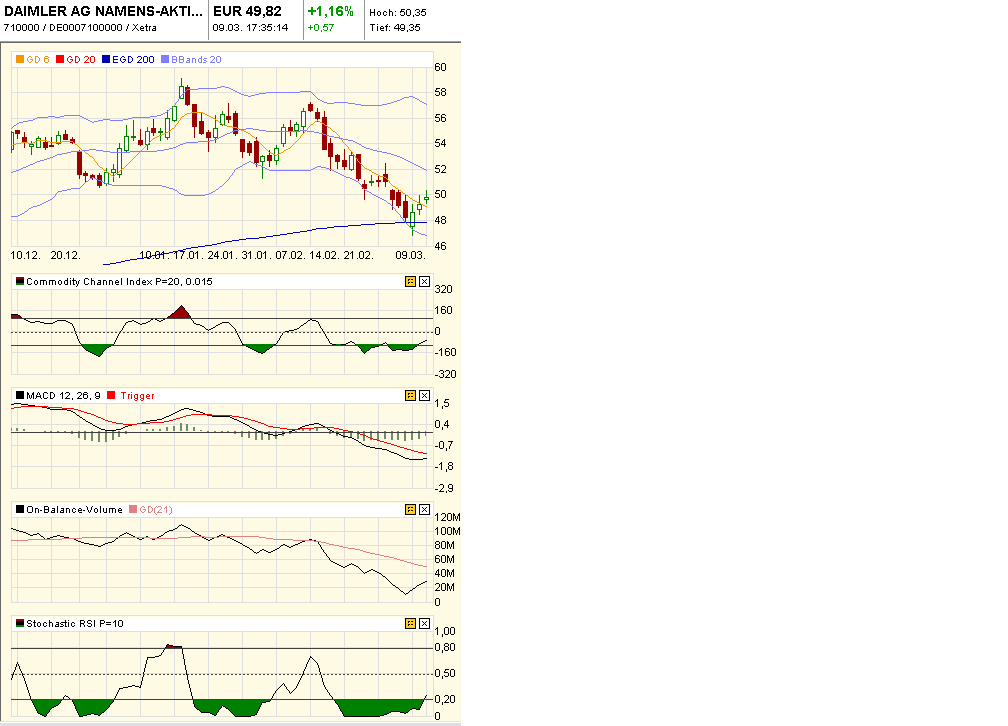Open settings icon of MACD panel
The height and width of the screenshot is (726, 1008).
pos(410,395)
